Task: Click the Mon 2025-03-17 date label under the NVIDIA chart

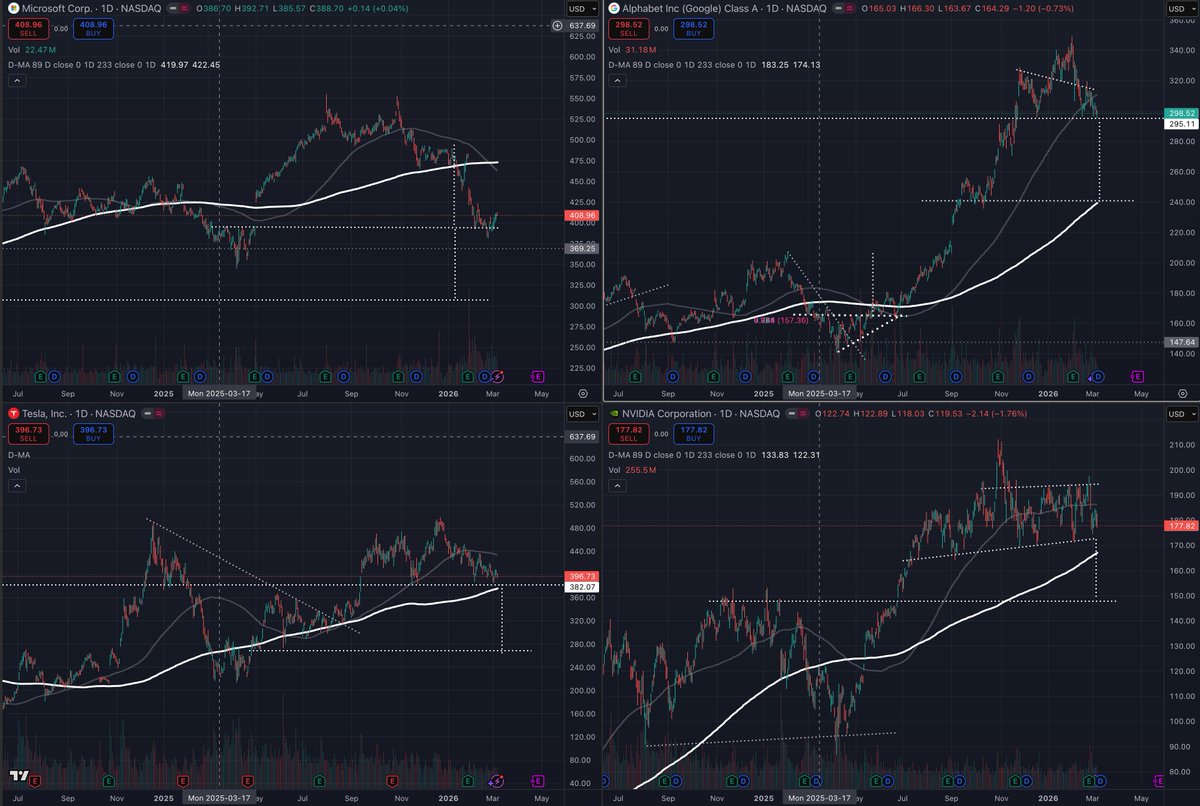Action: click(x=819, y=799)
